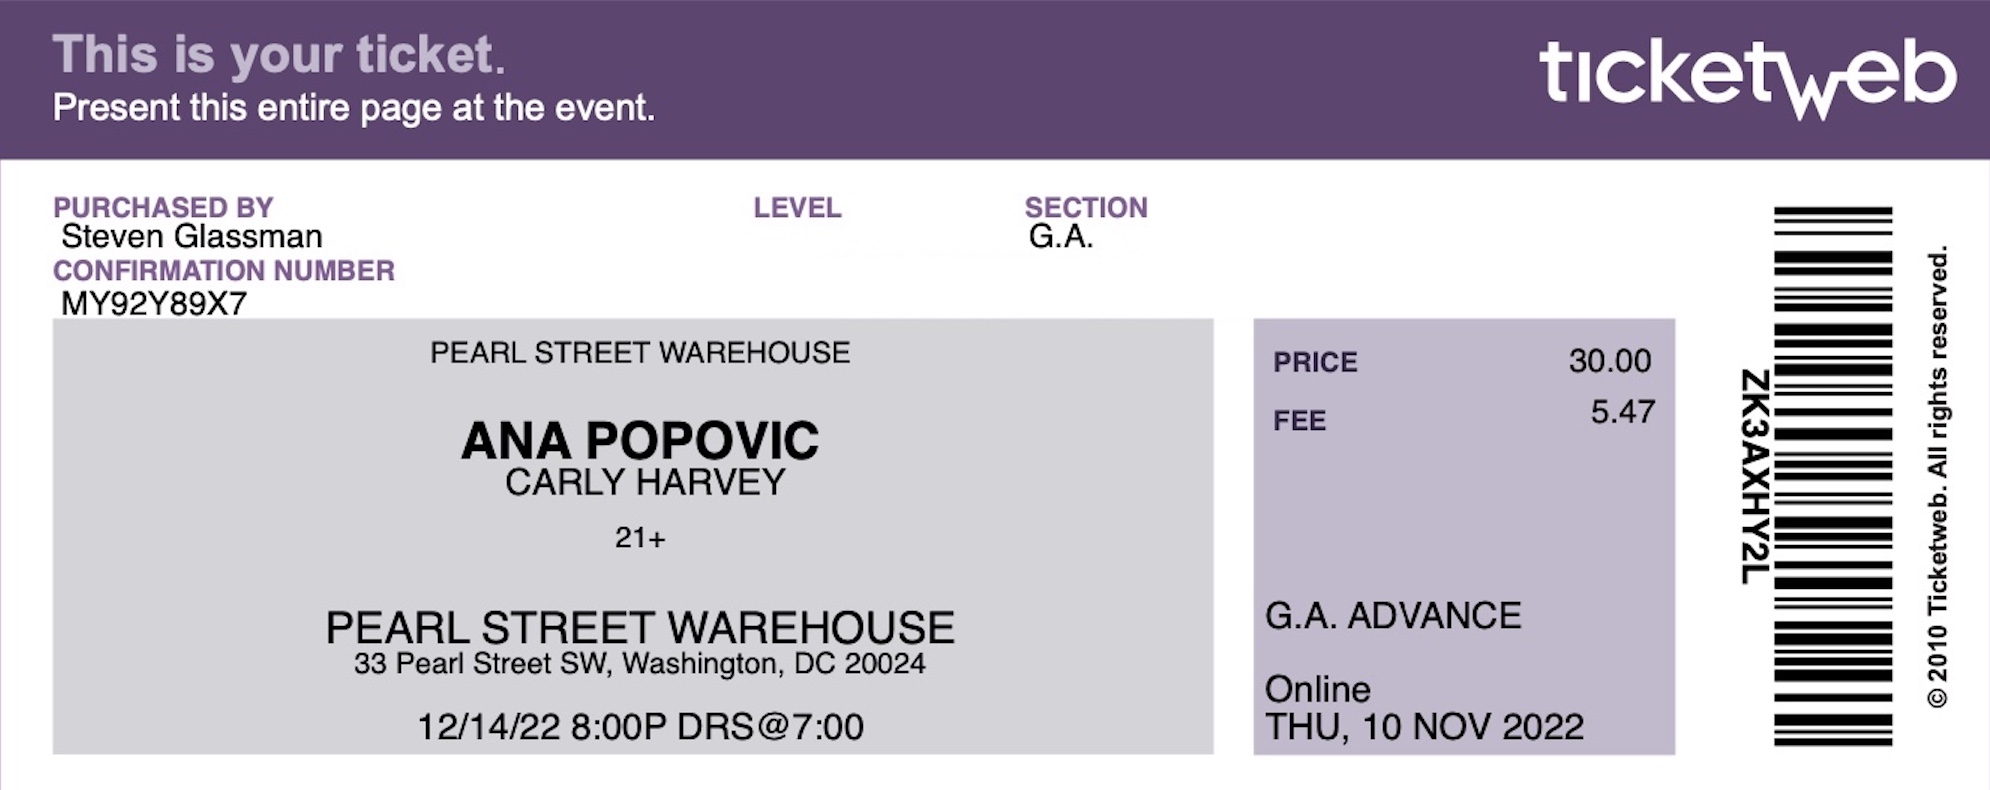Click the 21+ age restriction label
Screen dimensions: 1990x790
pyautogui.click(x=640, y=538)
